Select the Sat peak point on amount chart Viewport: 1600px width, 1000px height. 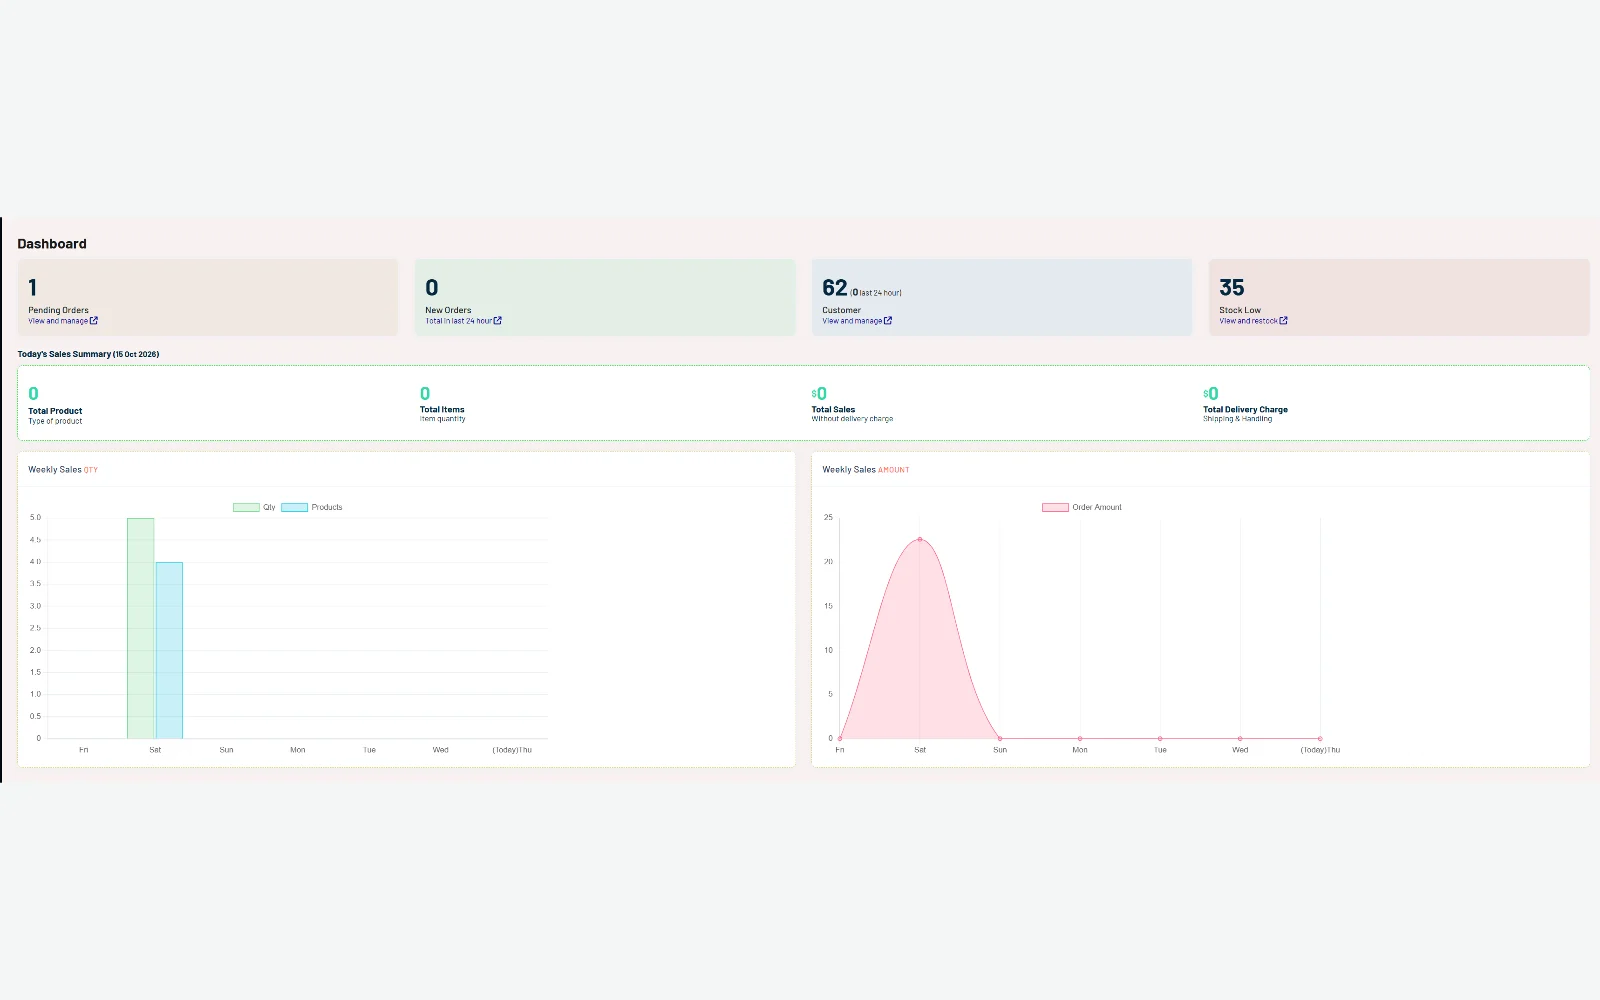pyautogui.click(x=920, y=539)
